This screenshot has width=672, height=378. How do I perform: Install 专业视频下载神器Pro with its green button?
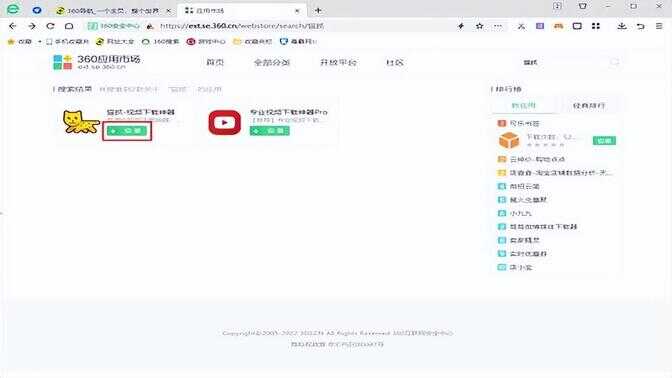(270, 131)
